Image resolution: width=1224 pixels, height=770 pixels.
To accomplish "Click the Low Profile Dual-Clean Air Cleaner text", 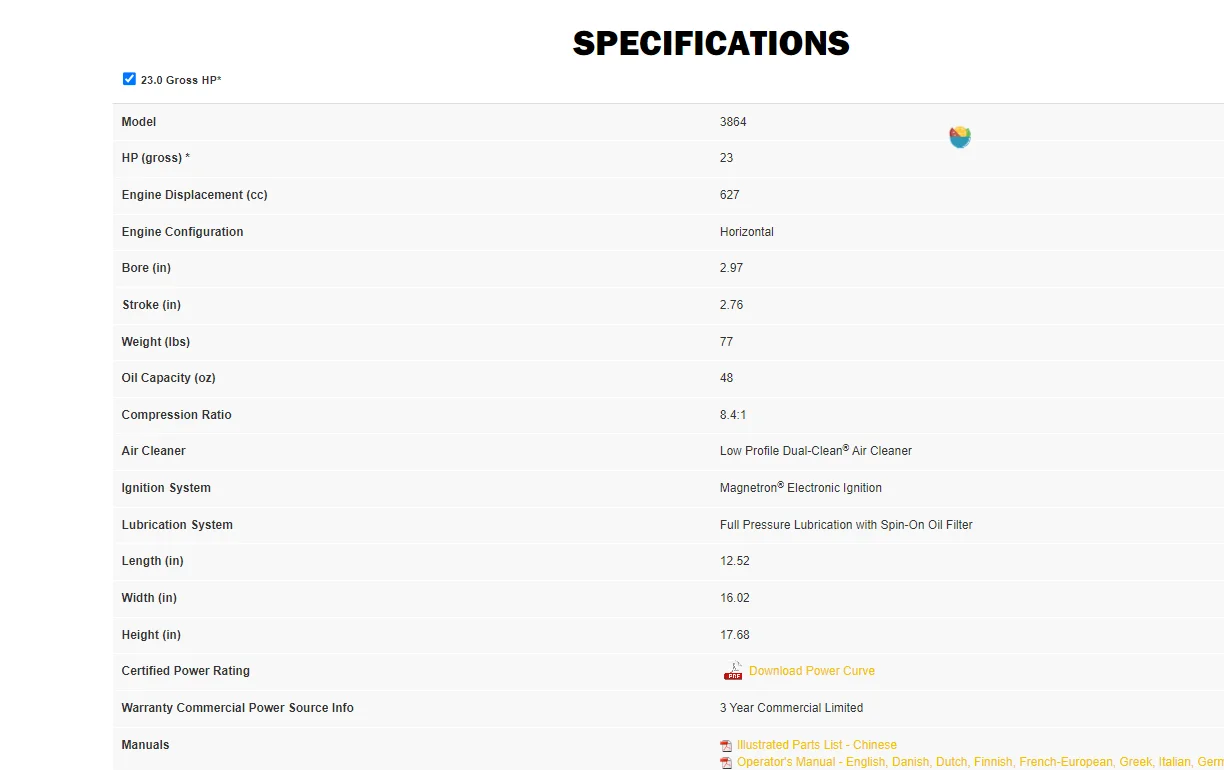I will [816, 451].
